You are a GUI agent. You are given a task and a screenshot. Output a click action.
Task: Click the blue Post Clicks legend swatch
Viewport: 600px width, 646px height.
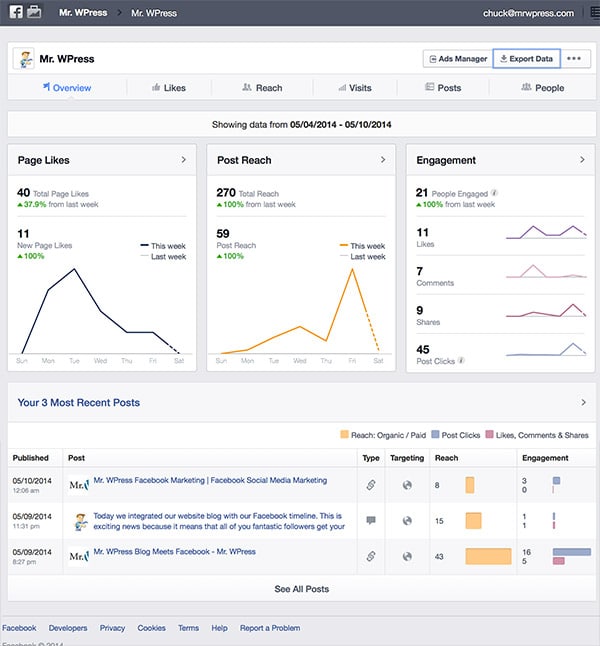tap(435, 434)
